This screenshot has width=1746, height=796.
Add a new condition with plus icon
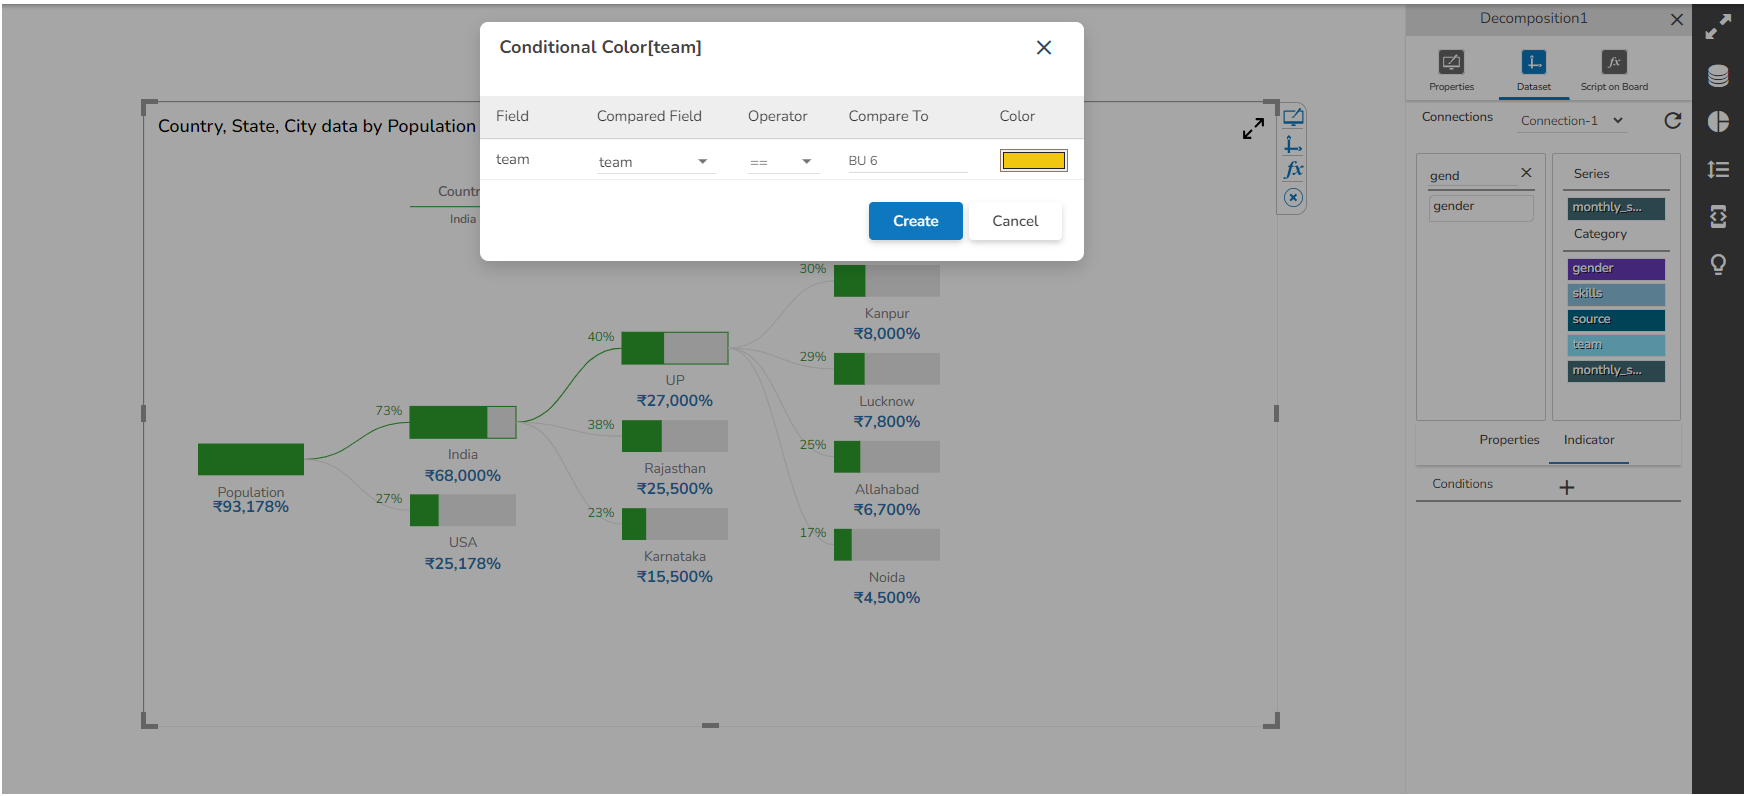click(1566, 487)
